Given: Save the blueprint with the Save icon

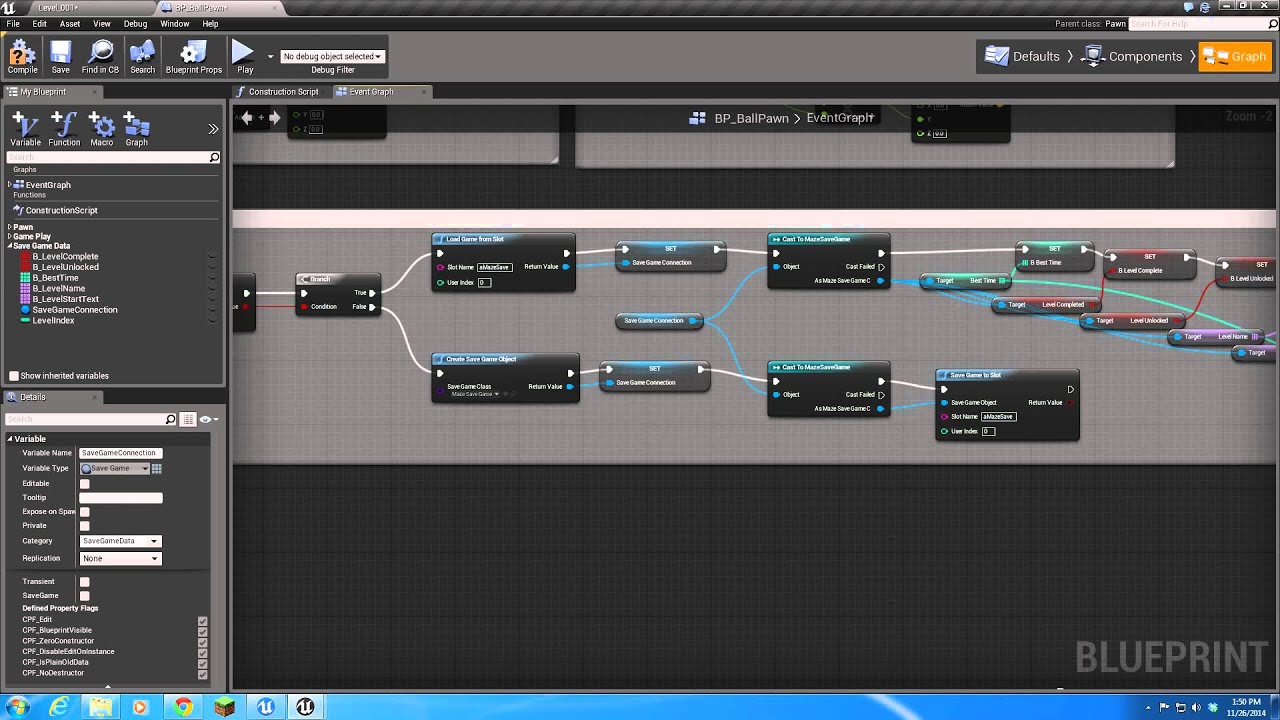Looking at the screenshot, I should point(60,57).
